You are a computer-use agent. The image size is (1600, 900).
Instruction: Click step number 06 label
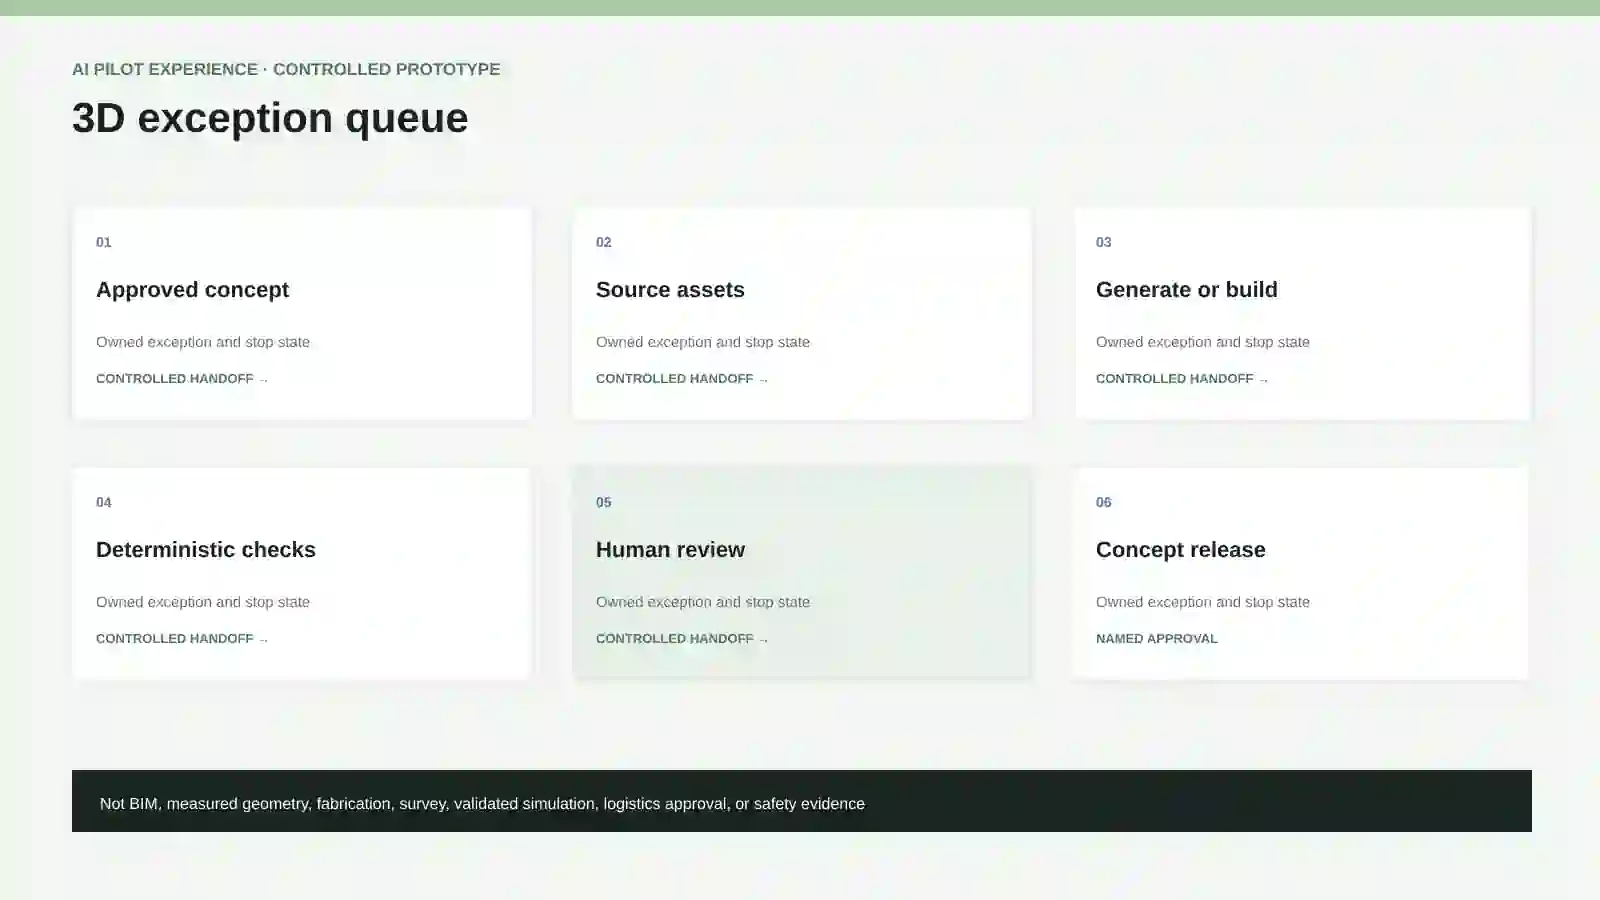[x=1104, y=502]
